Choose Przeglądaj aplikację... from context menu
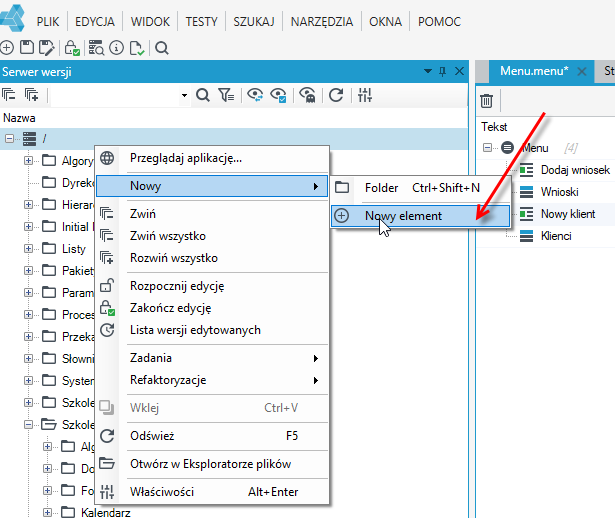 [x=212, y=158]
